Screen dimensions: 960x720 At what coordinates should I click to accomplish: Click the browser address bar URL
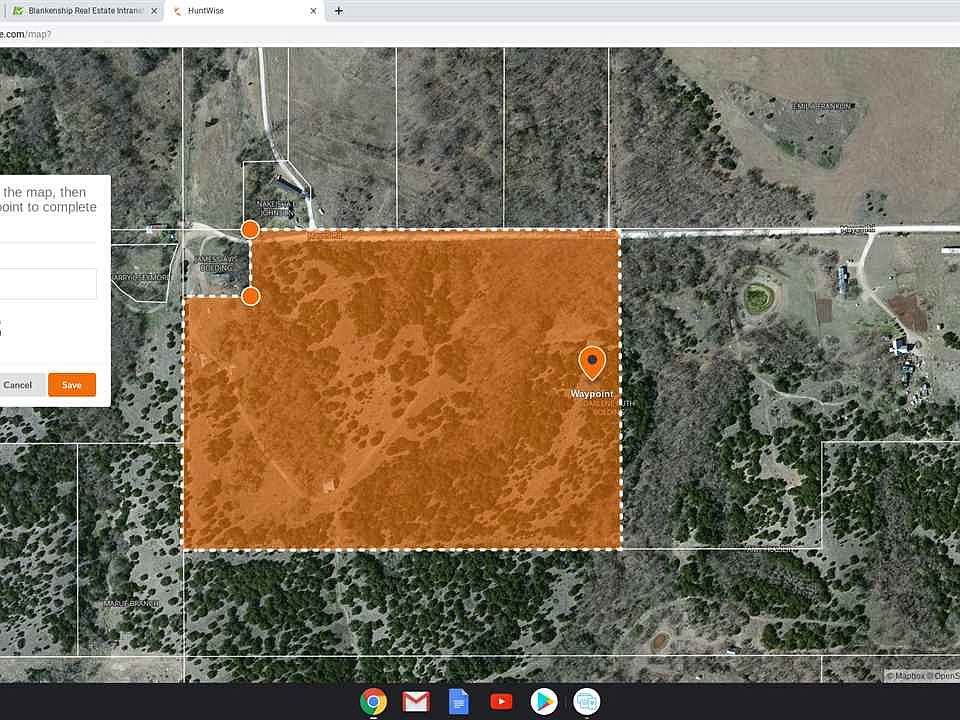point(26,34)
